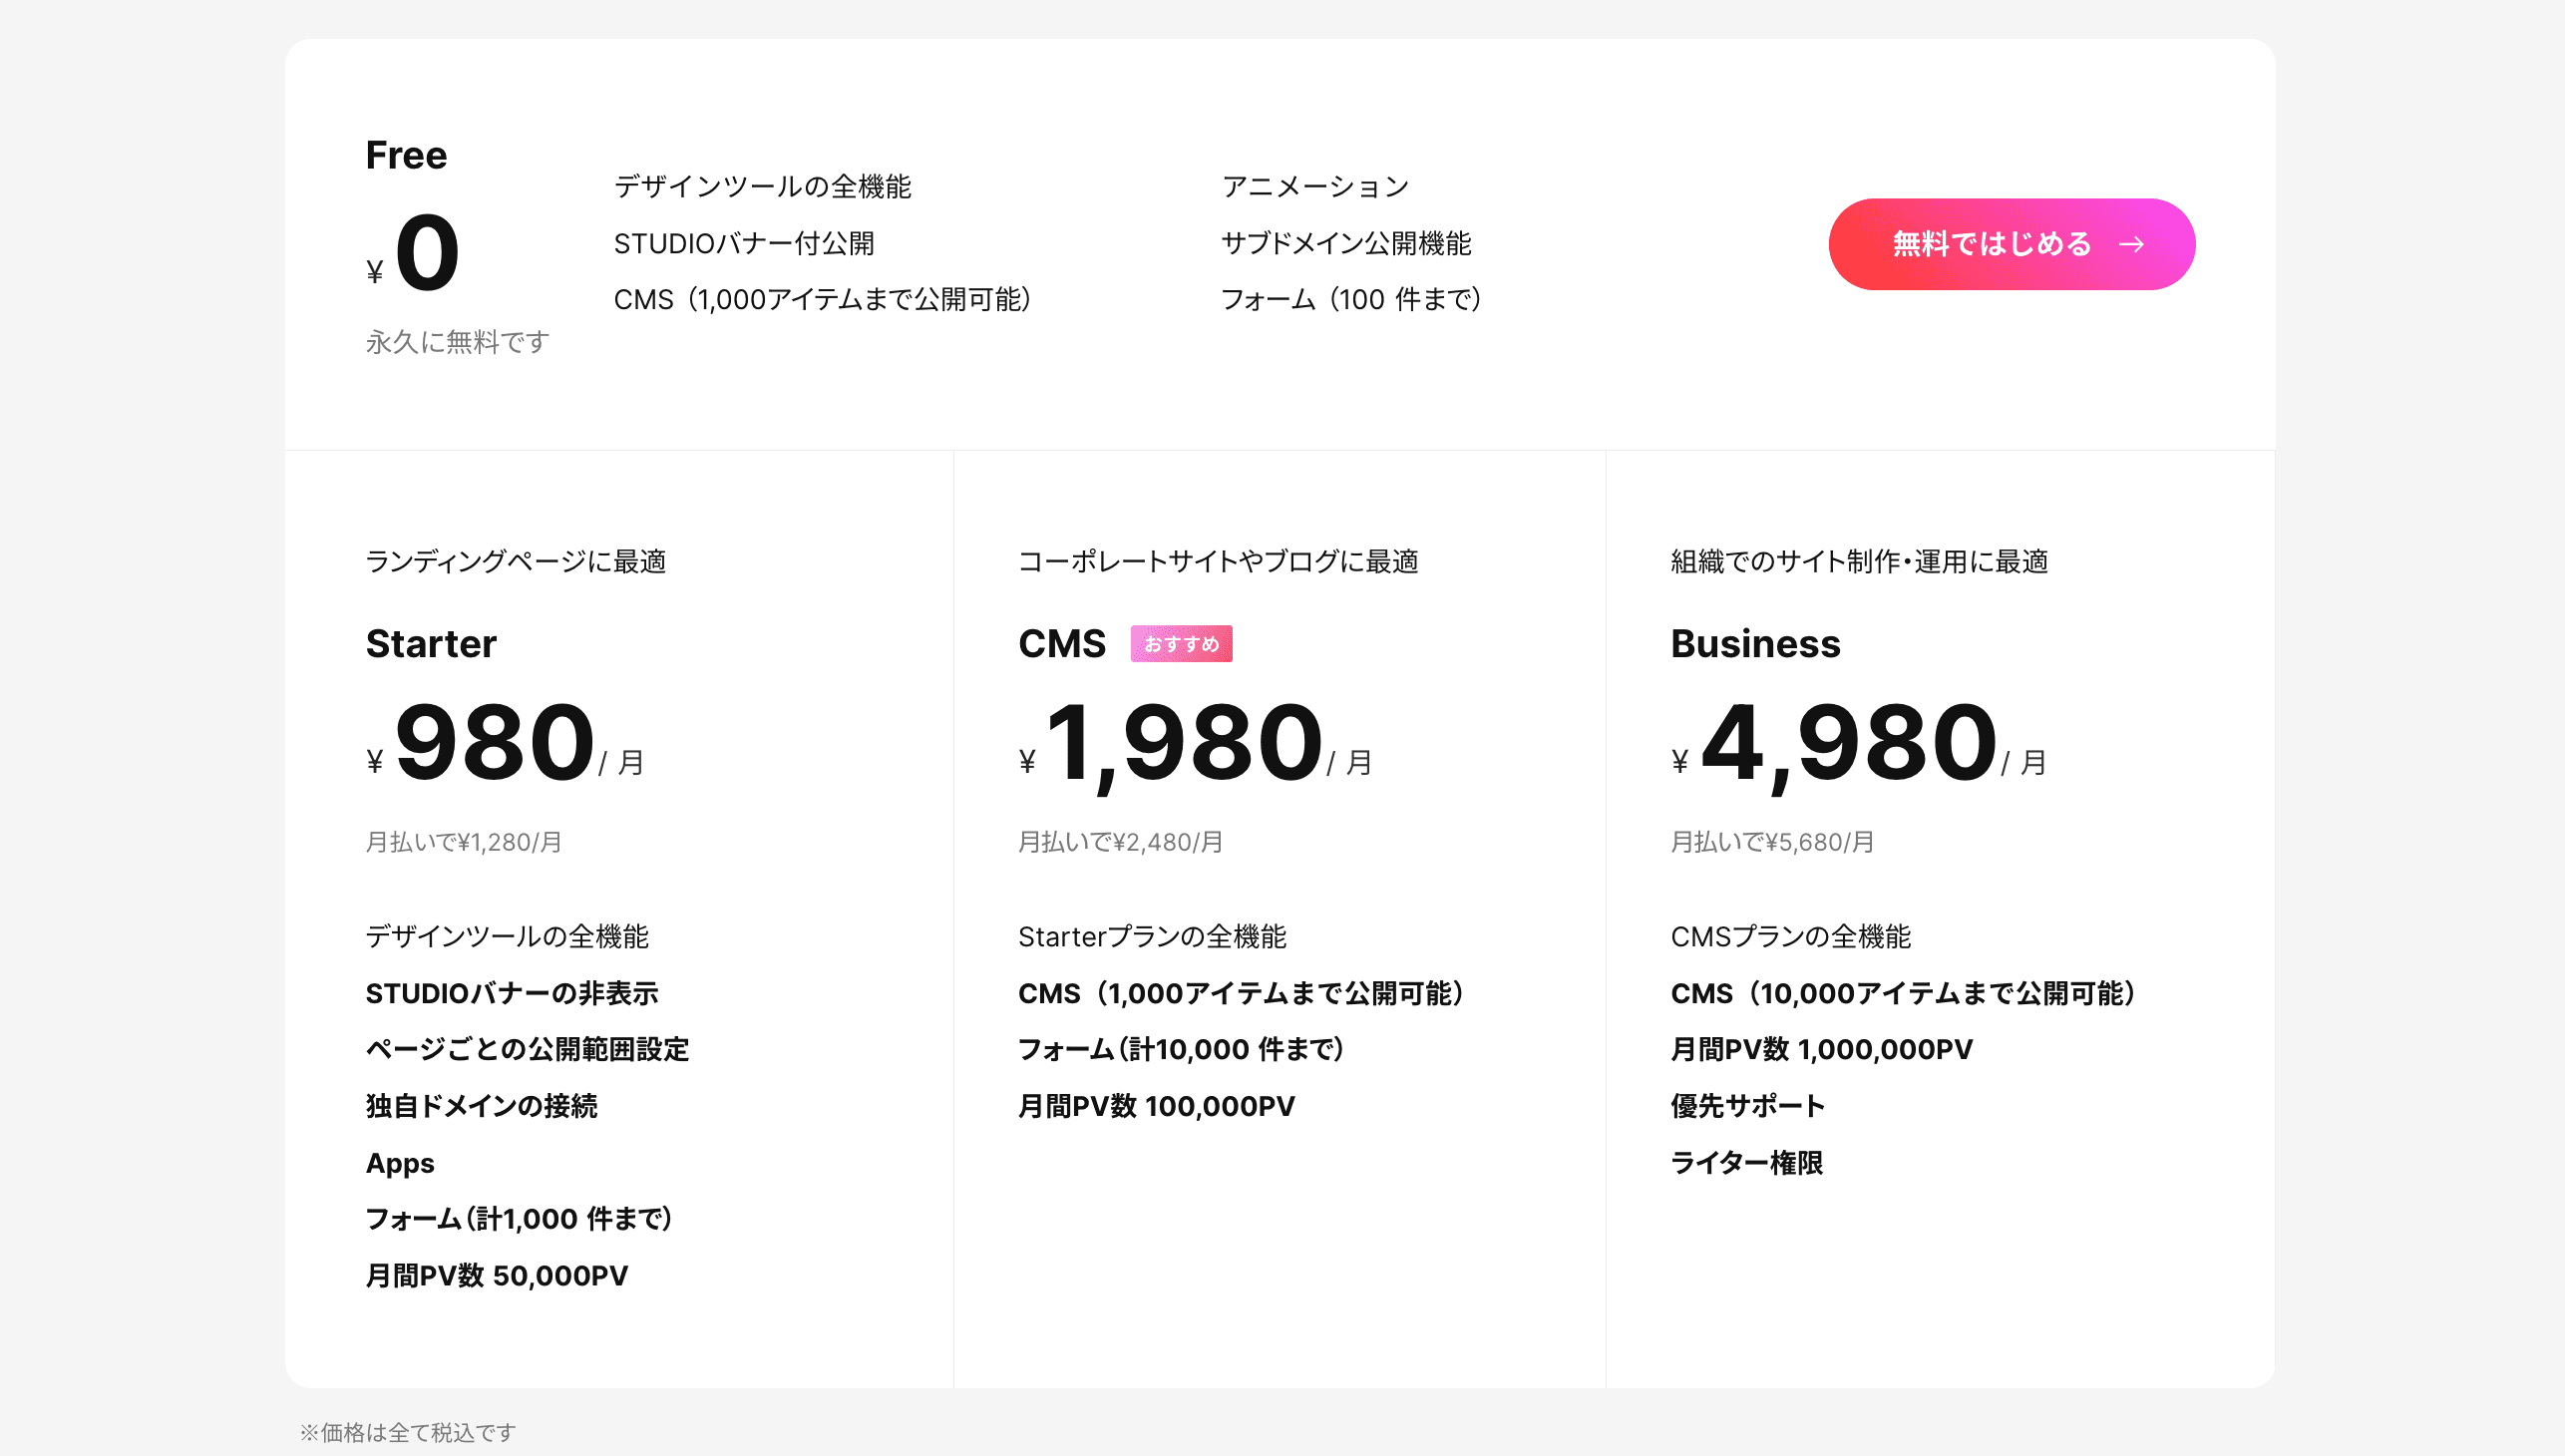Click the 優先サポート feature in Business
This screenshot has height=1456, width=2565.
coord(1747,1106)
